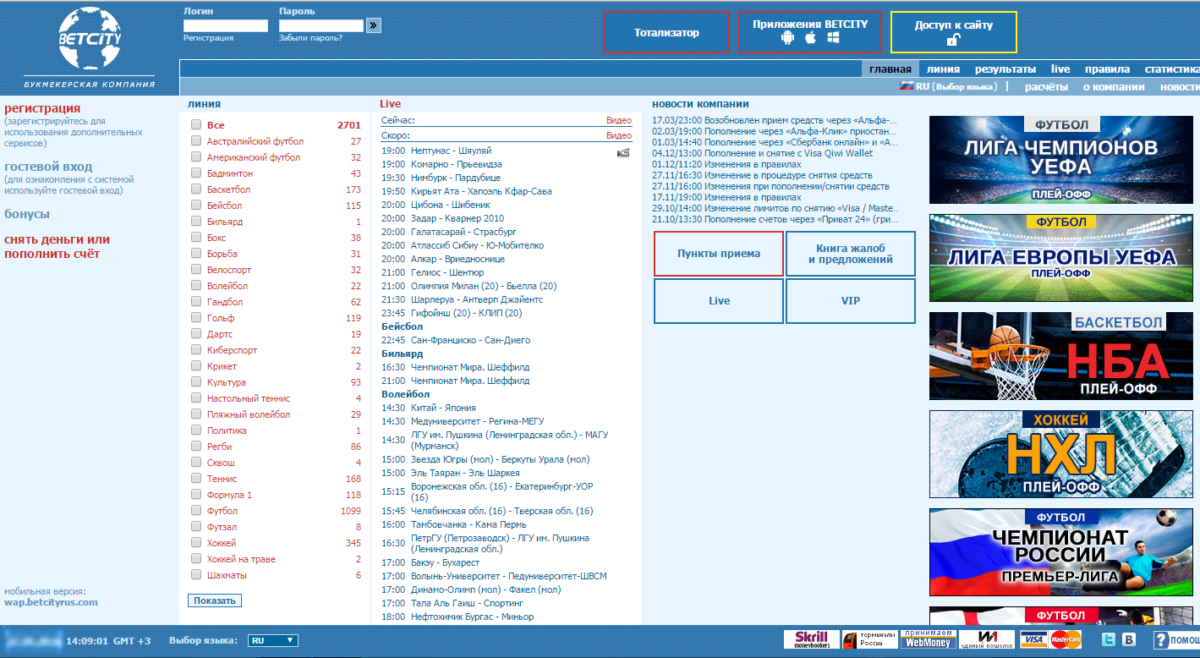1200x658 pixels.
Task: Click the Skrill payment logo
Action: (x=811, y=639)
